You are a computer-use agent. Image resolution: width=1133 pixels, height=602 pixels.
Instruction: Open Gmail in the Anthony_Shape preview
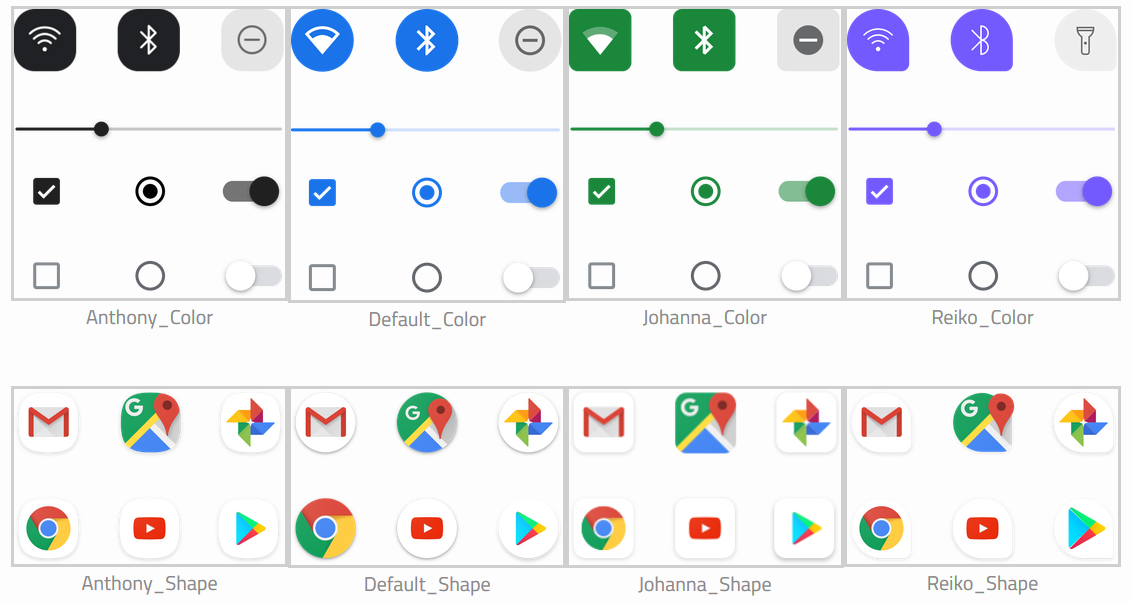47,422
